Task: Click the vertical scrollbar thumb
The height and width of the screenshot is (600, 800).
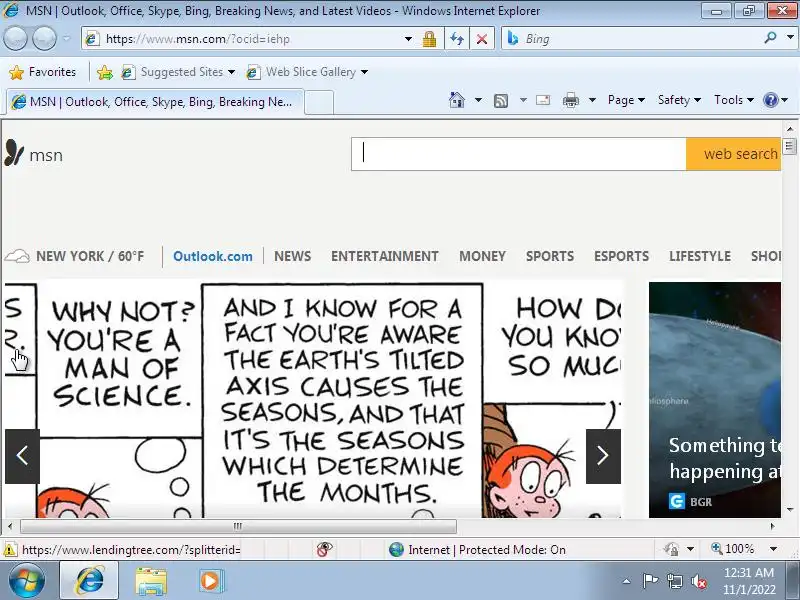Action: (x=789, y=146)
